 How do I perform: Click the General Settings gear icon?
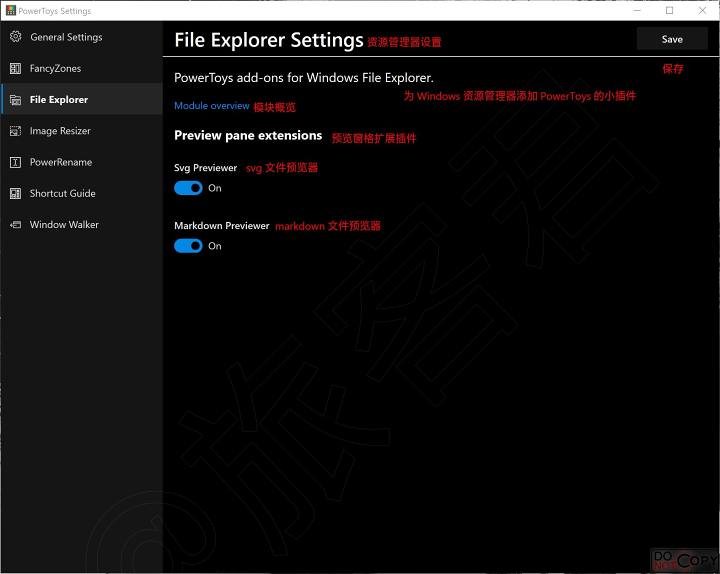point(16,37)
